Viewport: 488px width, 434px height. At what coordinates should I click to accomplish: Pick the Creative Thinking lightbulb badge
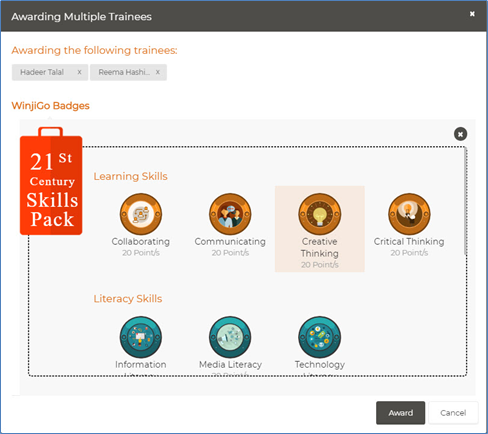tap(319, 214)
